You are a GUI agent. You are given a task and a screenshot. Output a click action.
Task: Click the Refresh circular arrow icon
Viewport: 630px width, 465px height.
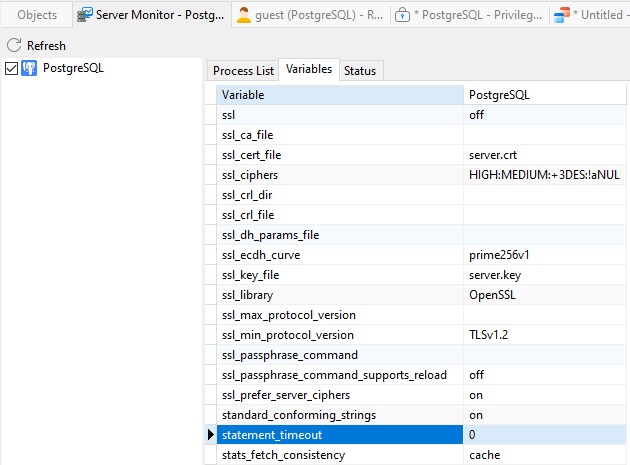point(14,45)
